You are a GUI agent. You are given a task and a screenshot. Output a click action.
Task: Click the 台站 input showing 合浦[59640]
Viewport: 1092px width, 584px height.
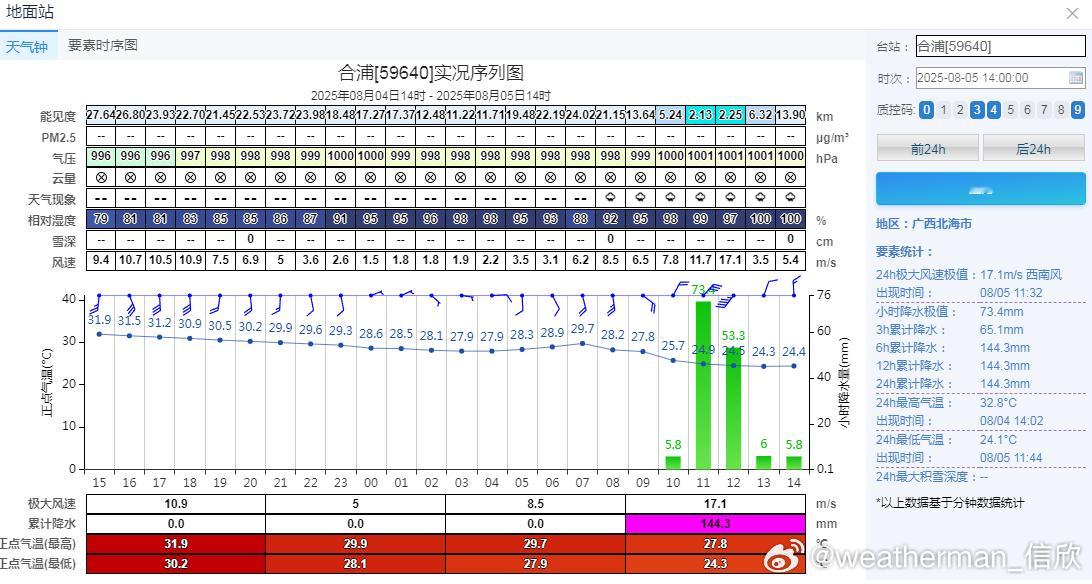click(1000, 47)
